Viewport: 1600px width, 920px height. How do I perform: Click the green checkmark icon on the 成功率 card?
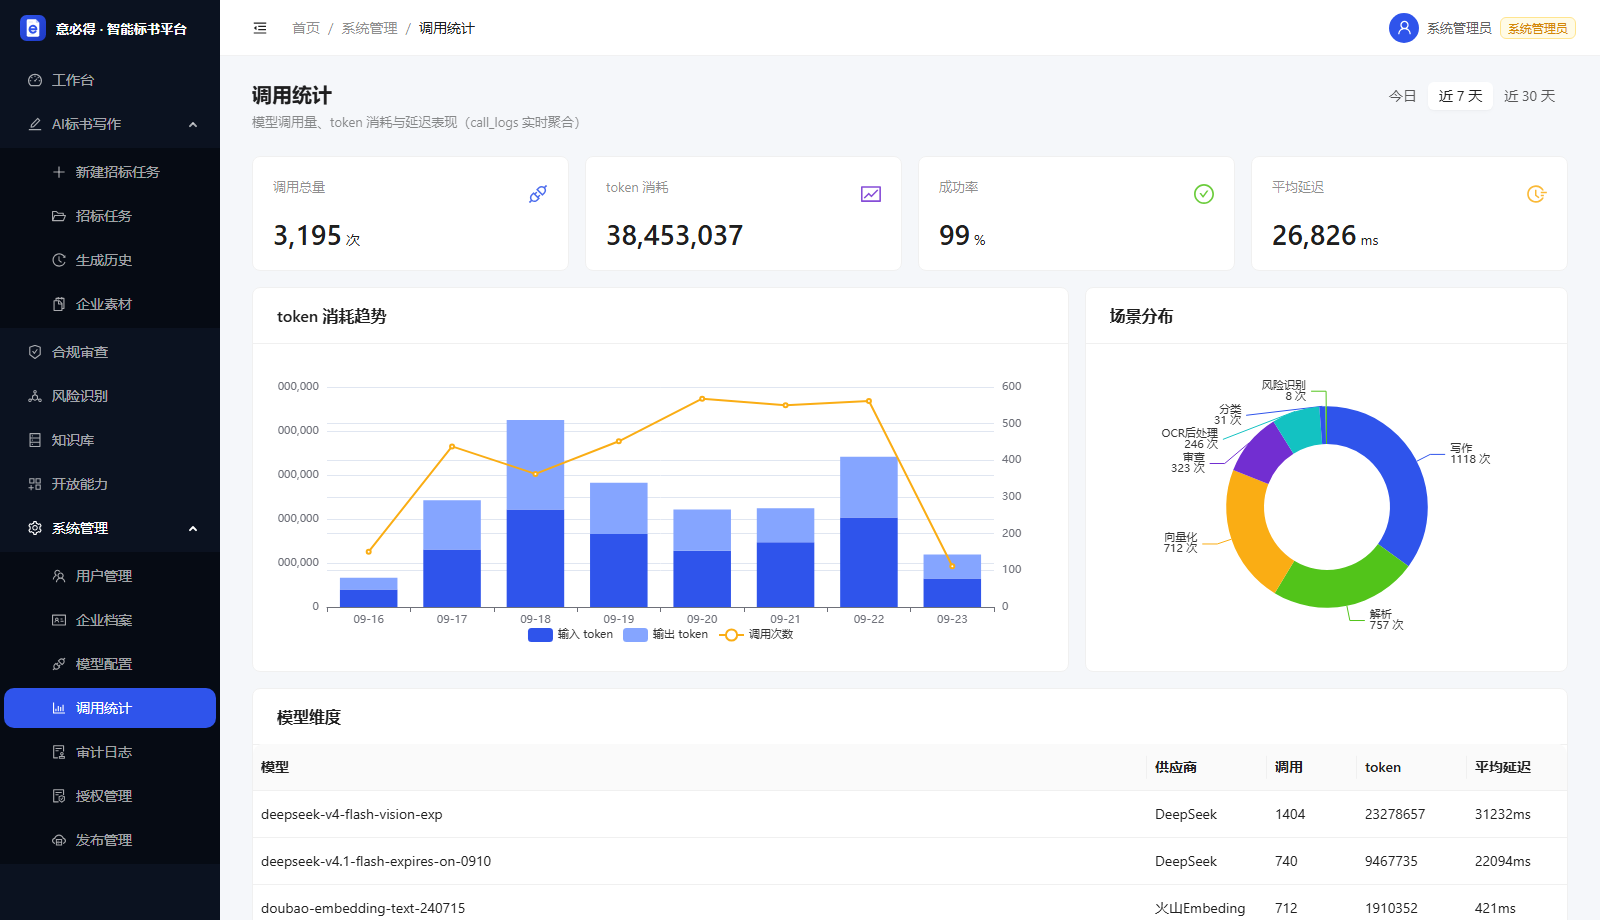tap(1204, 194)
